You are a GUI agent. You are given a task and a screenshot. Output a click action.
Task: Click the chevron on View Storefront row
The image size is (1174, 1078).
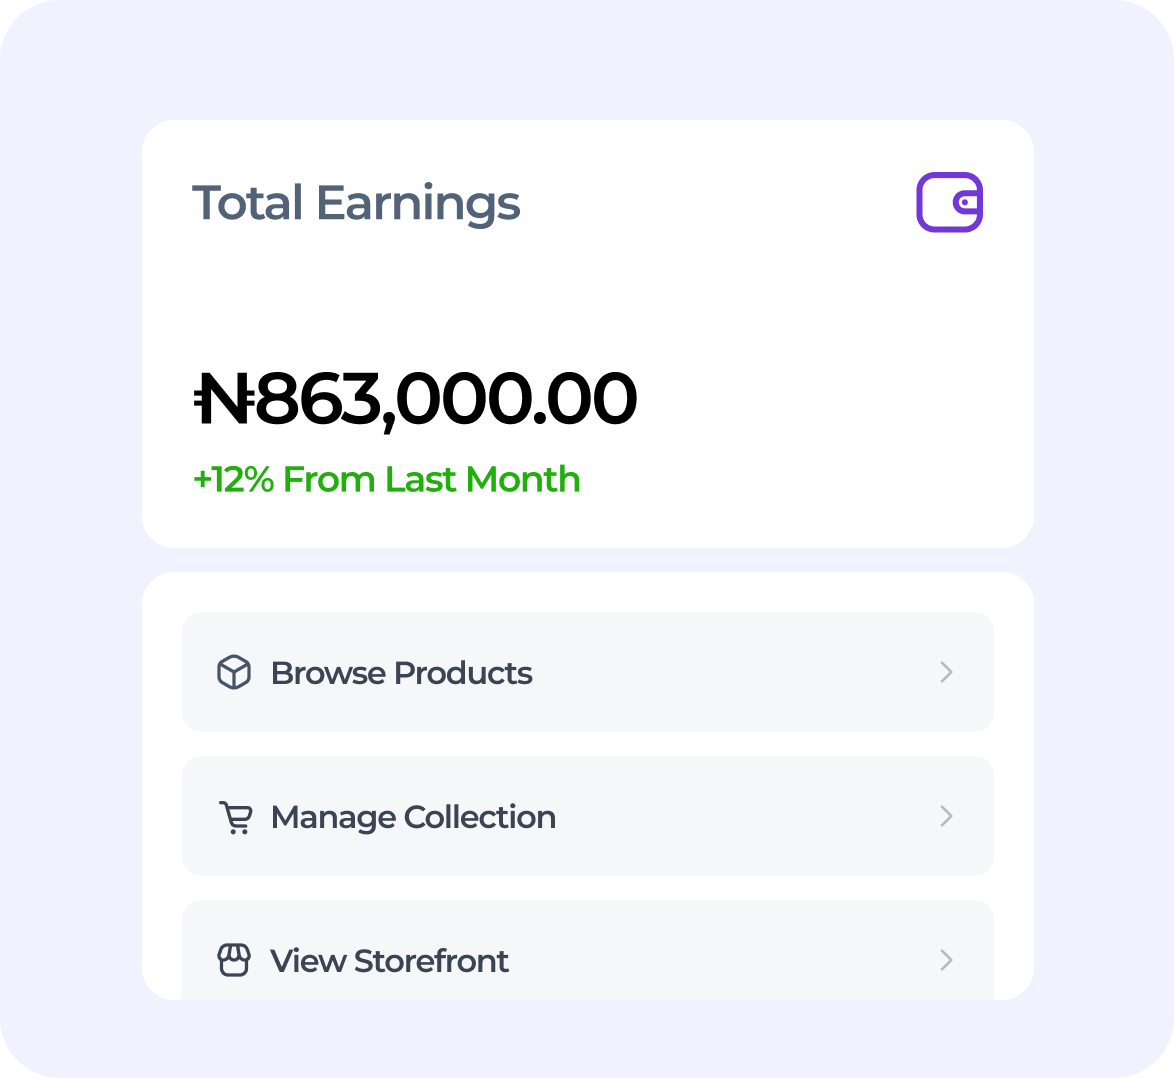click(x=946, y=960)
